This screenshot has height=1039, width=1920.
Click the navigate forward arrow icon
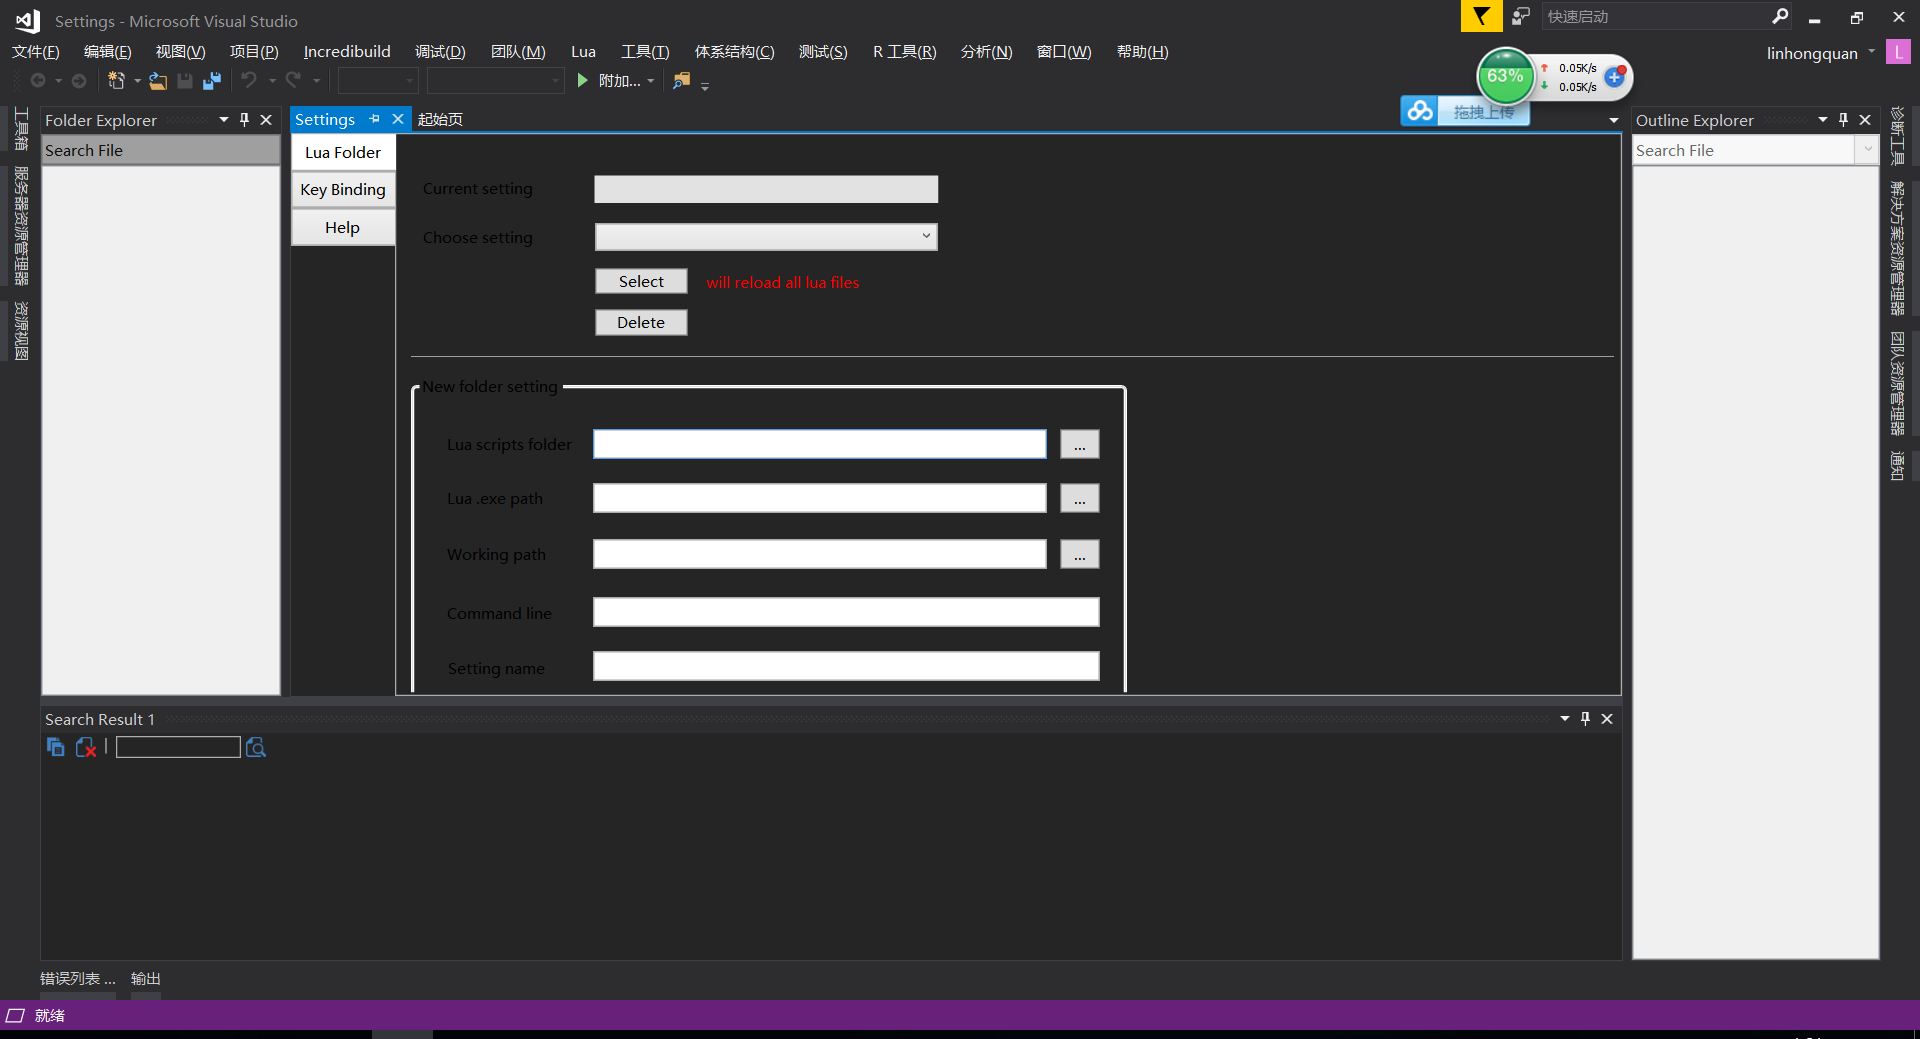click(79, 81)
